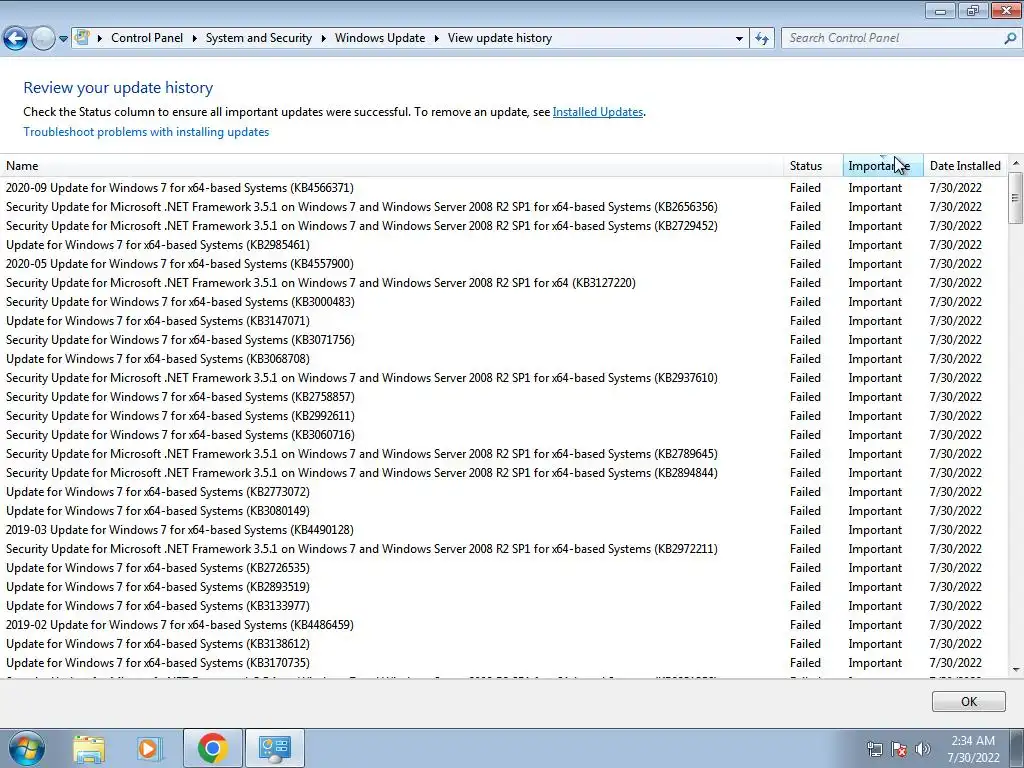The image size is (1024, 768).
Task: Select the KB3068708 update row
Action: 503,359
